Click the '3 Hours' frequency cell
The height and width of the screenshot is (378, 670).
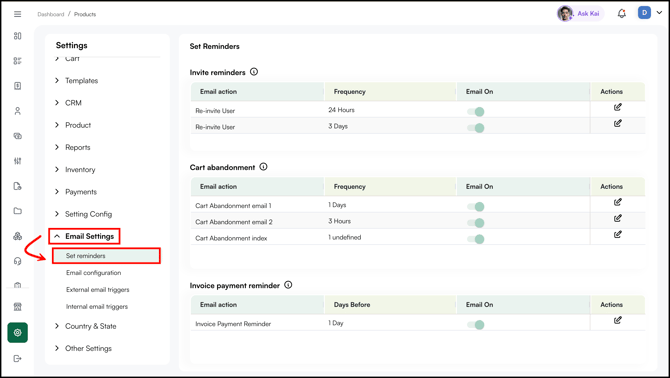click(x=339, y=221)
